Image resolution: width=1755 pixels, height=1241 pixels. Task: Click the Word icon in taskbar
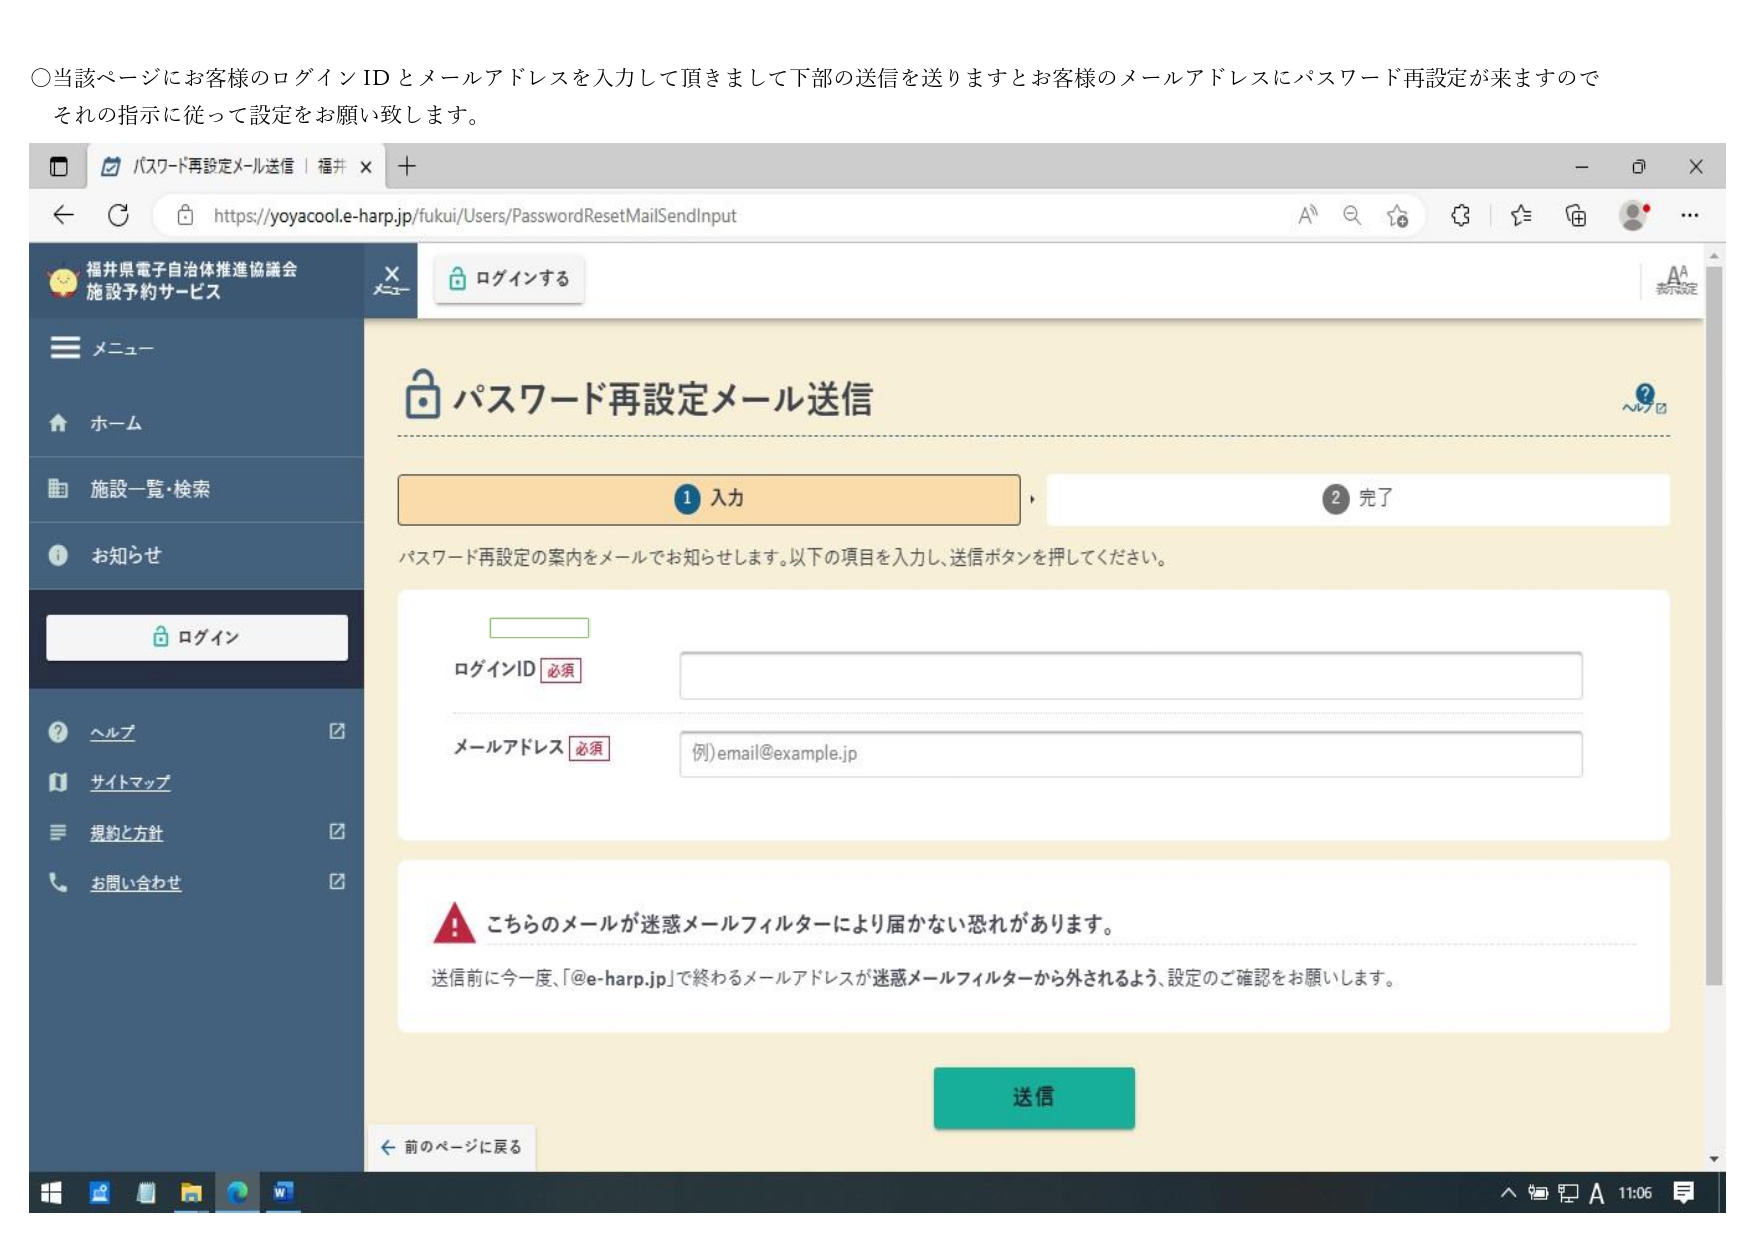coord(283,1192)
